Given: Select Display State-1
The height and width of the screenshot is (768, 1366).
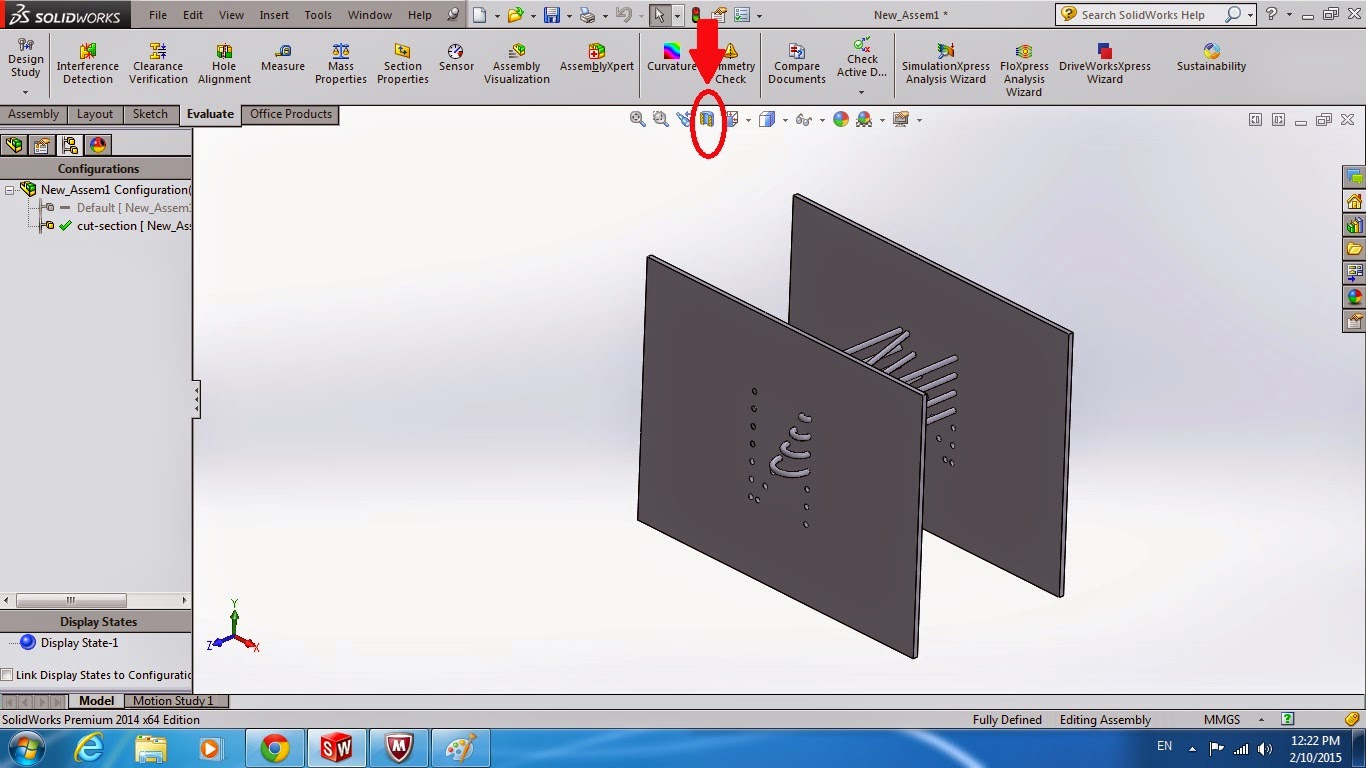Looking at the screenshot, I should coord(79,643).
